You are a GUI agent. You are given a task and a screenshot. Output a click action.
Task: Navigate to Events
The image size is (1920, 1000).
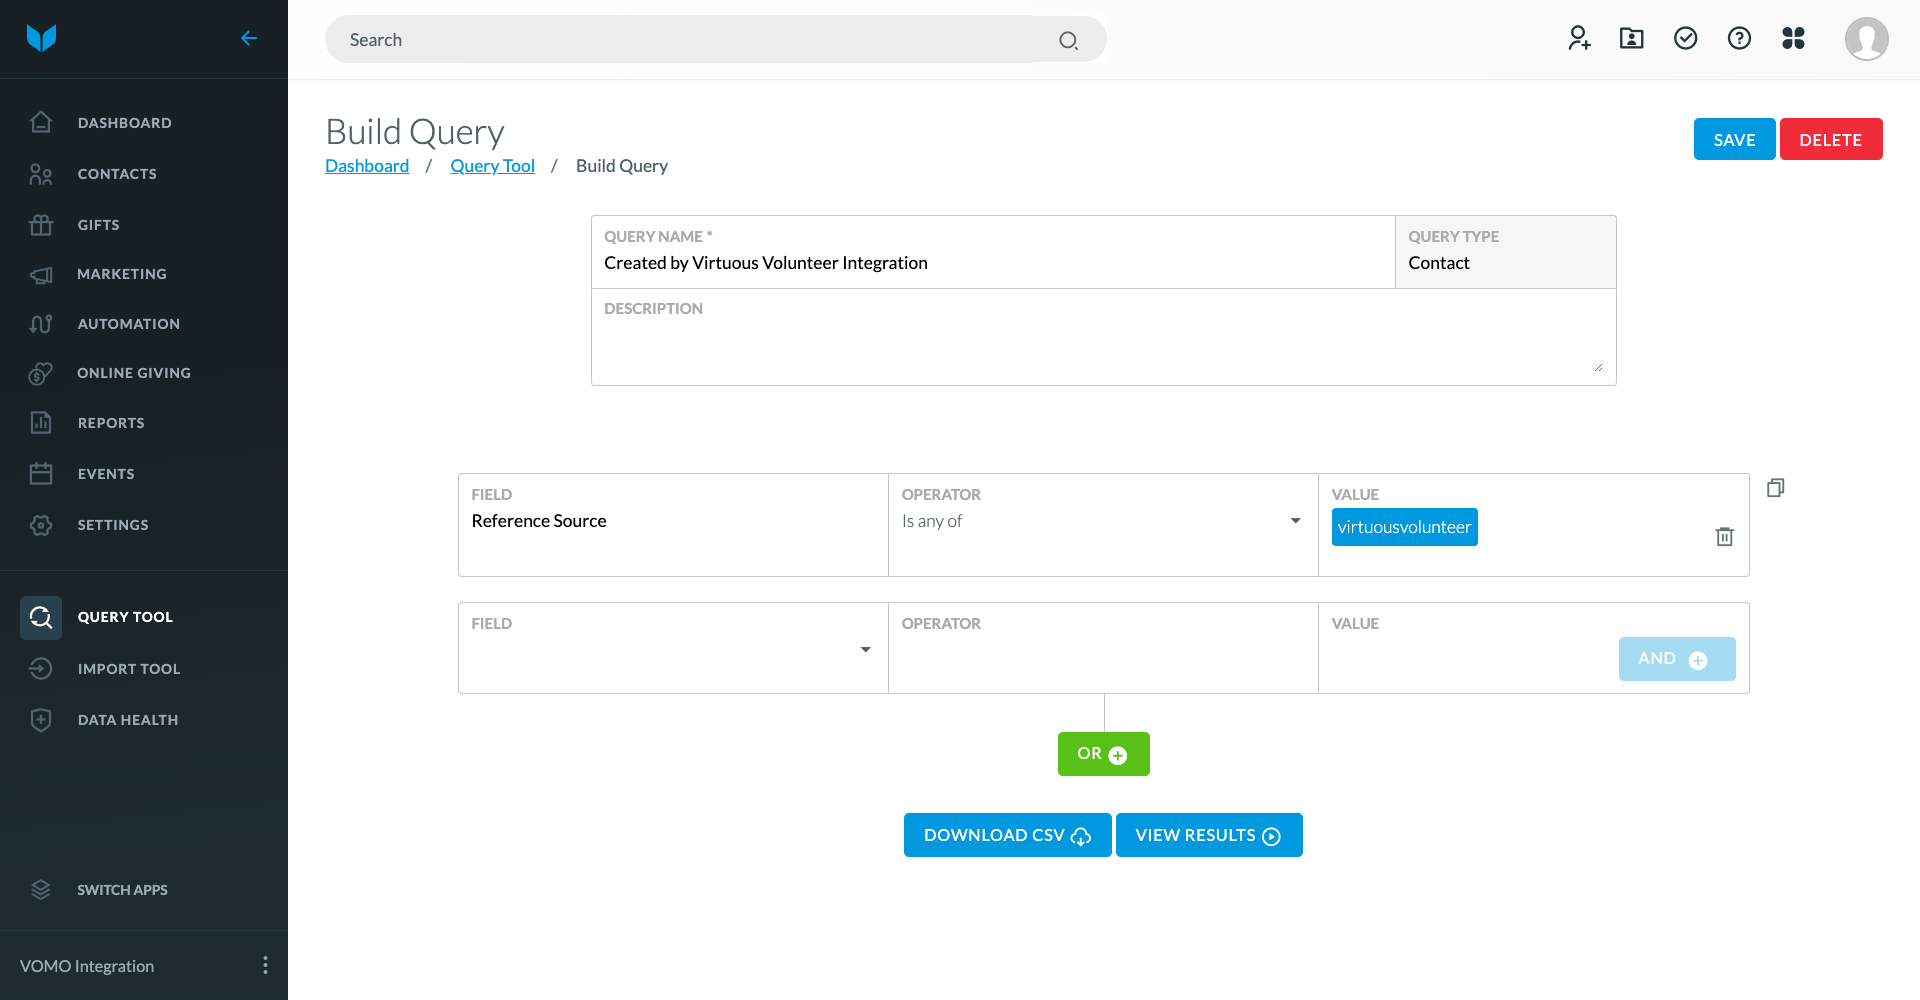click(106, 474)
